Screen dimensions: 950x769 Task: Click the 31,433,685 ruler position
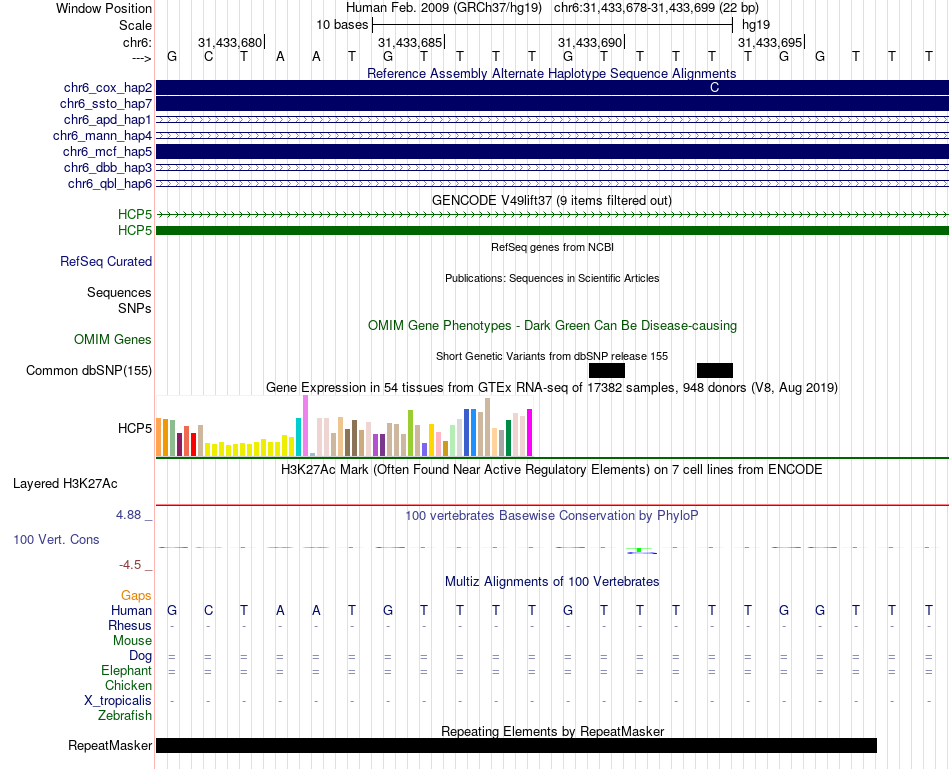(411, 42)
